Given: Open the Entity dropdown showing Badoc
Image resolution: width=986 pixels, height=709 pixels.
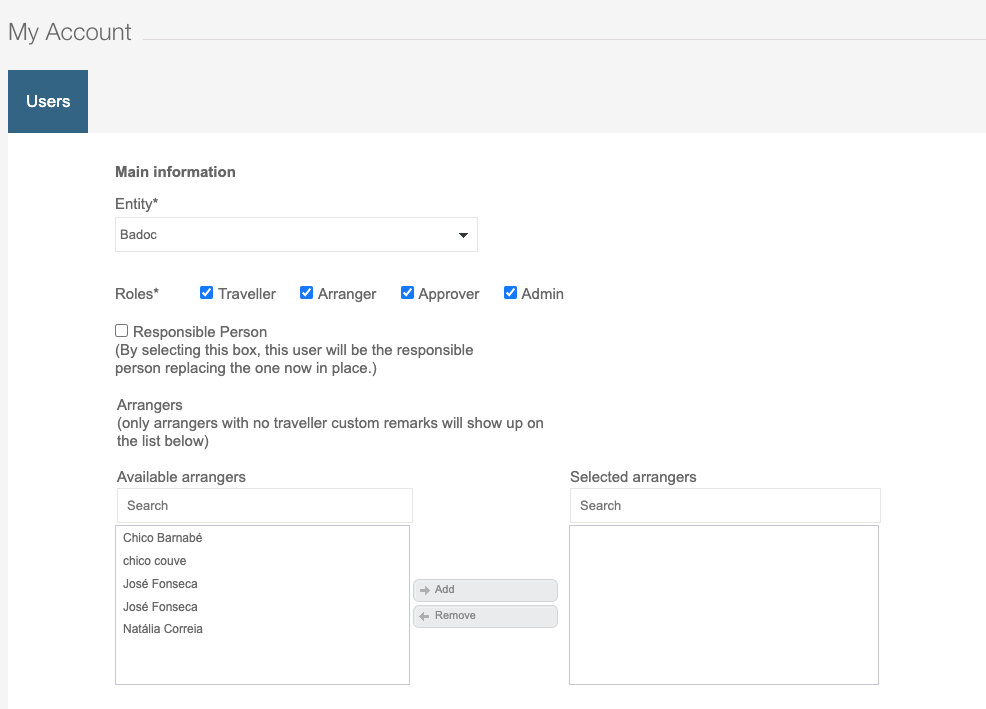Looking at the screenshot, I should click(x=285, y=235).
